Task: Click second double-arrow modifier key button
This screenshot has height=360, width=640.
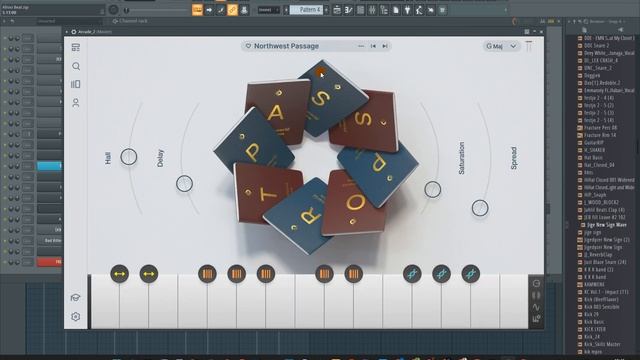Action: click(149, 274)
